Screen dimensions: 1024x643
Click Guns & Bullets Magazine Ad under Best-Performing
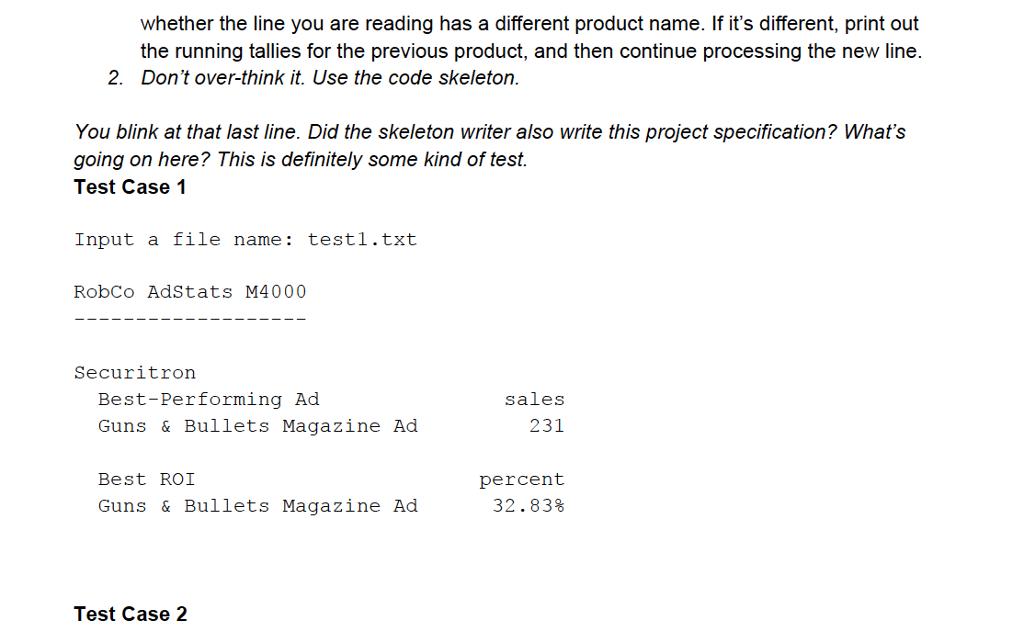click(258, 426)
